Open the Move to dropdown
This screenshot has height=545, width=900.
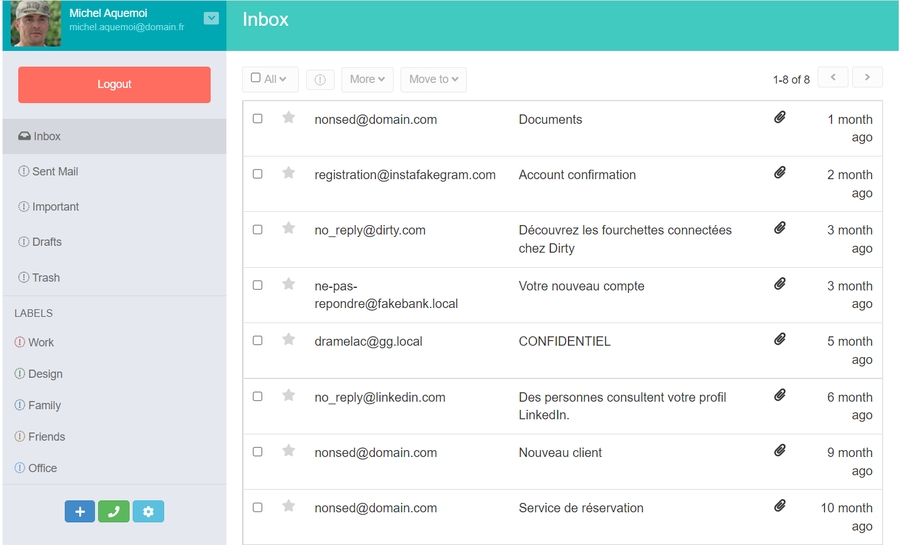point(433,79)
